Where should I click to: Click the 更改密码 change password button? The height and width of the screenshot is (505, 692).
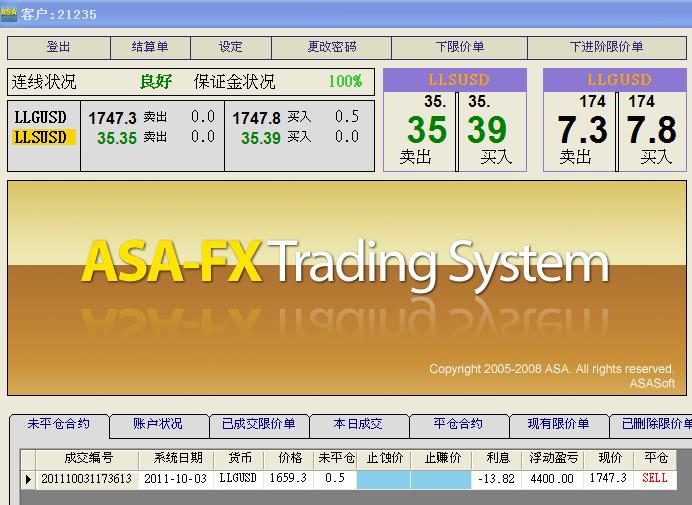point(331,48)
